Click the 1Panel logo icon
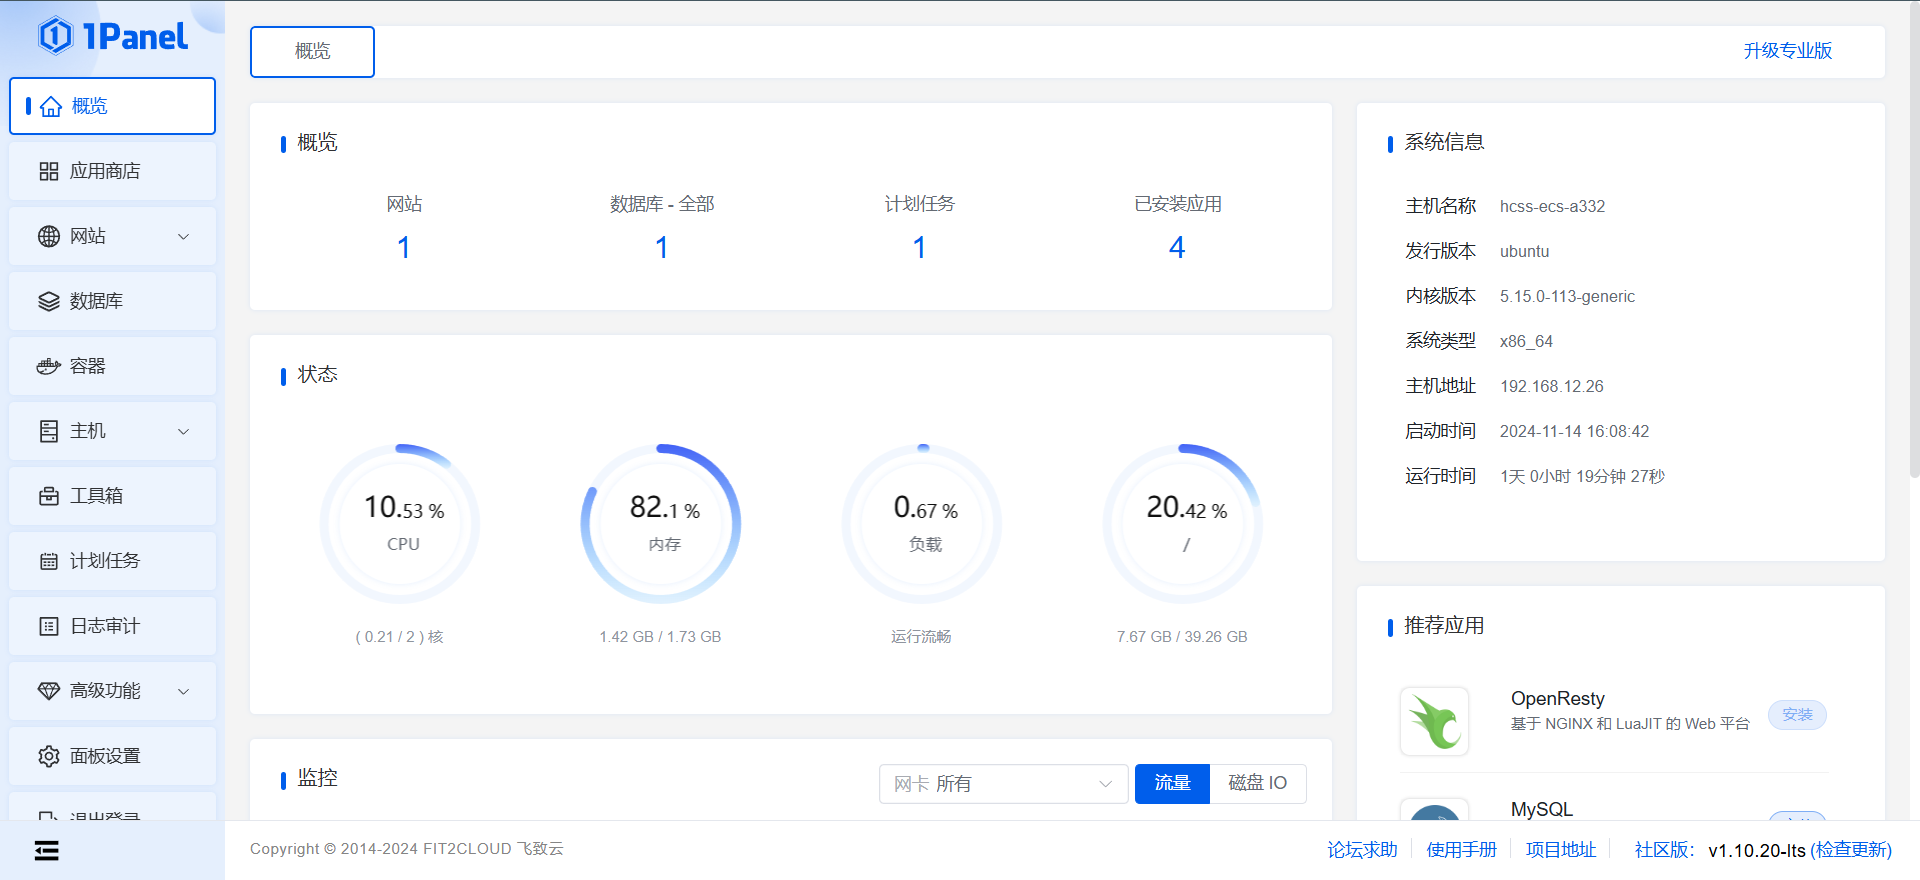Viewport: 1920px width, 880px height. (56, 37)
